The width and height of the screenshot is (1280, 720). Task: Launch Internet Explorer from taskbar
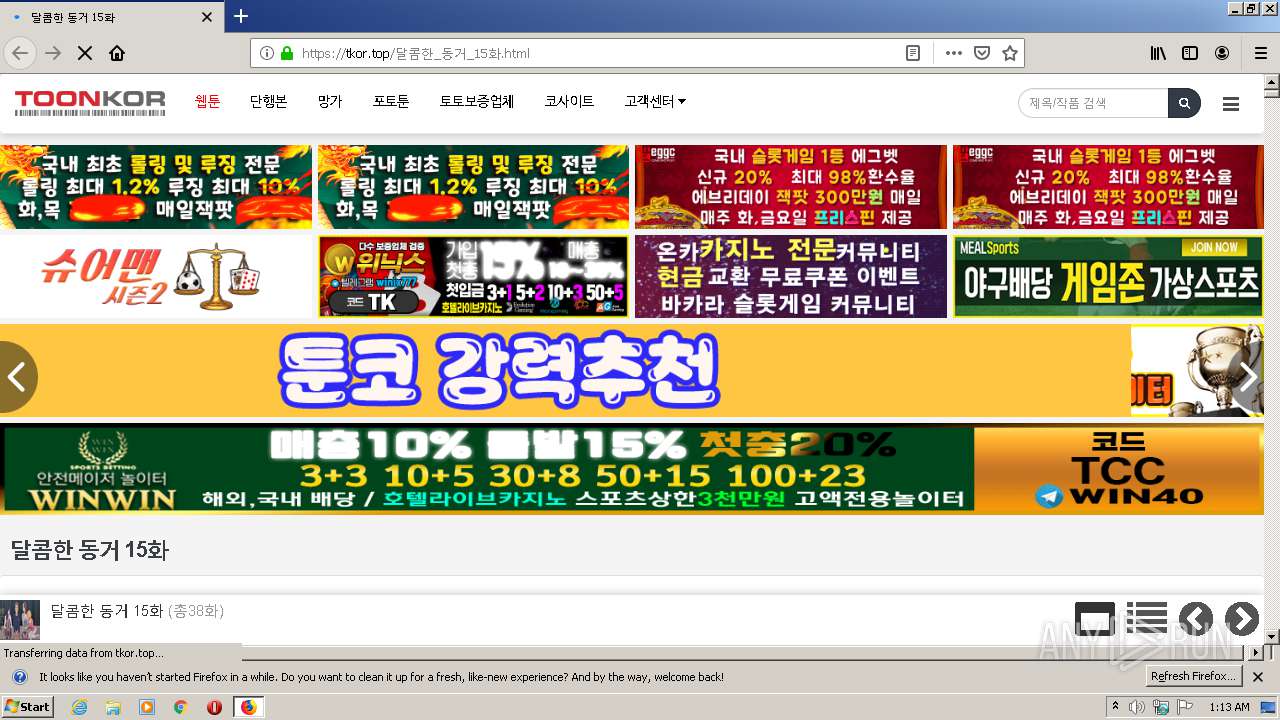coord(80,707)
